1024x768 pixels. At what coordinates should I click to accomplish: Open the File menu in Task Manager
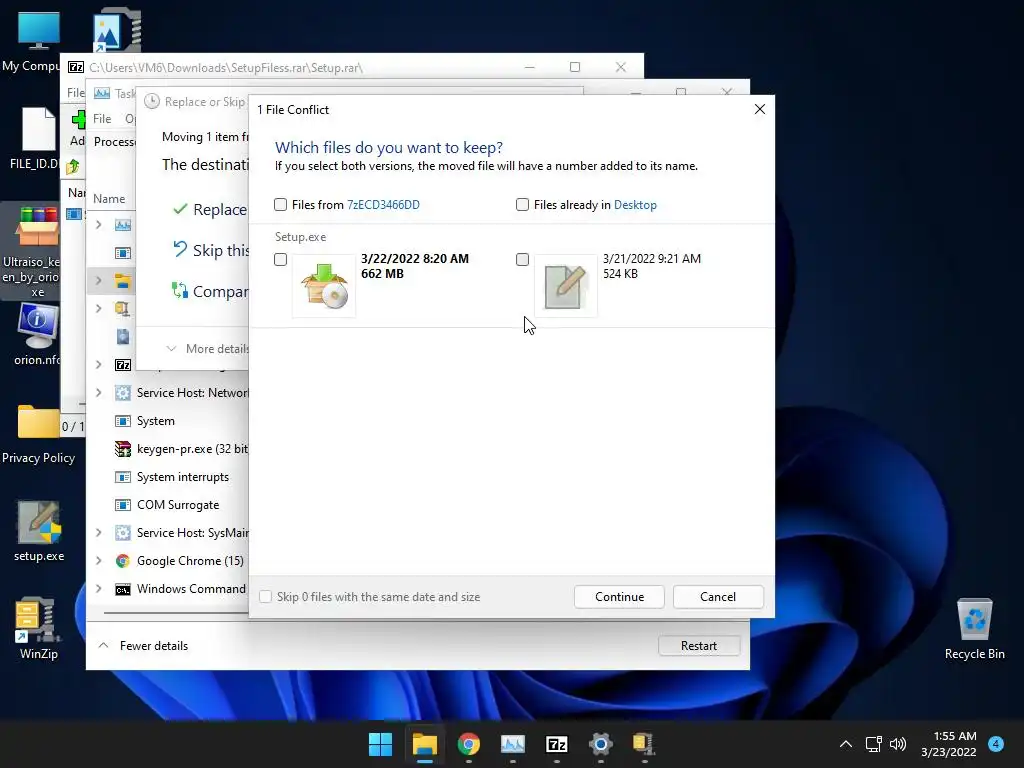tap(102, 118)
